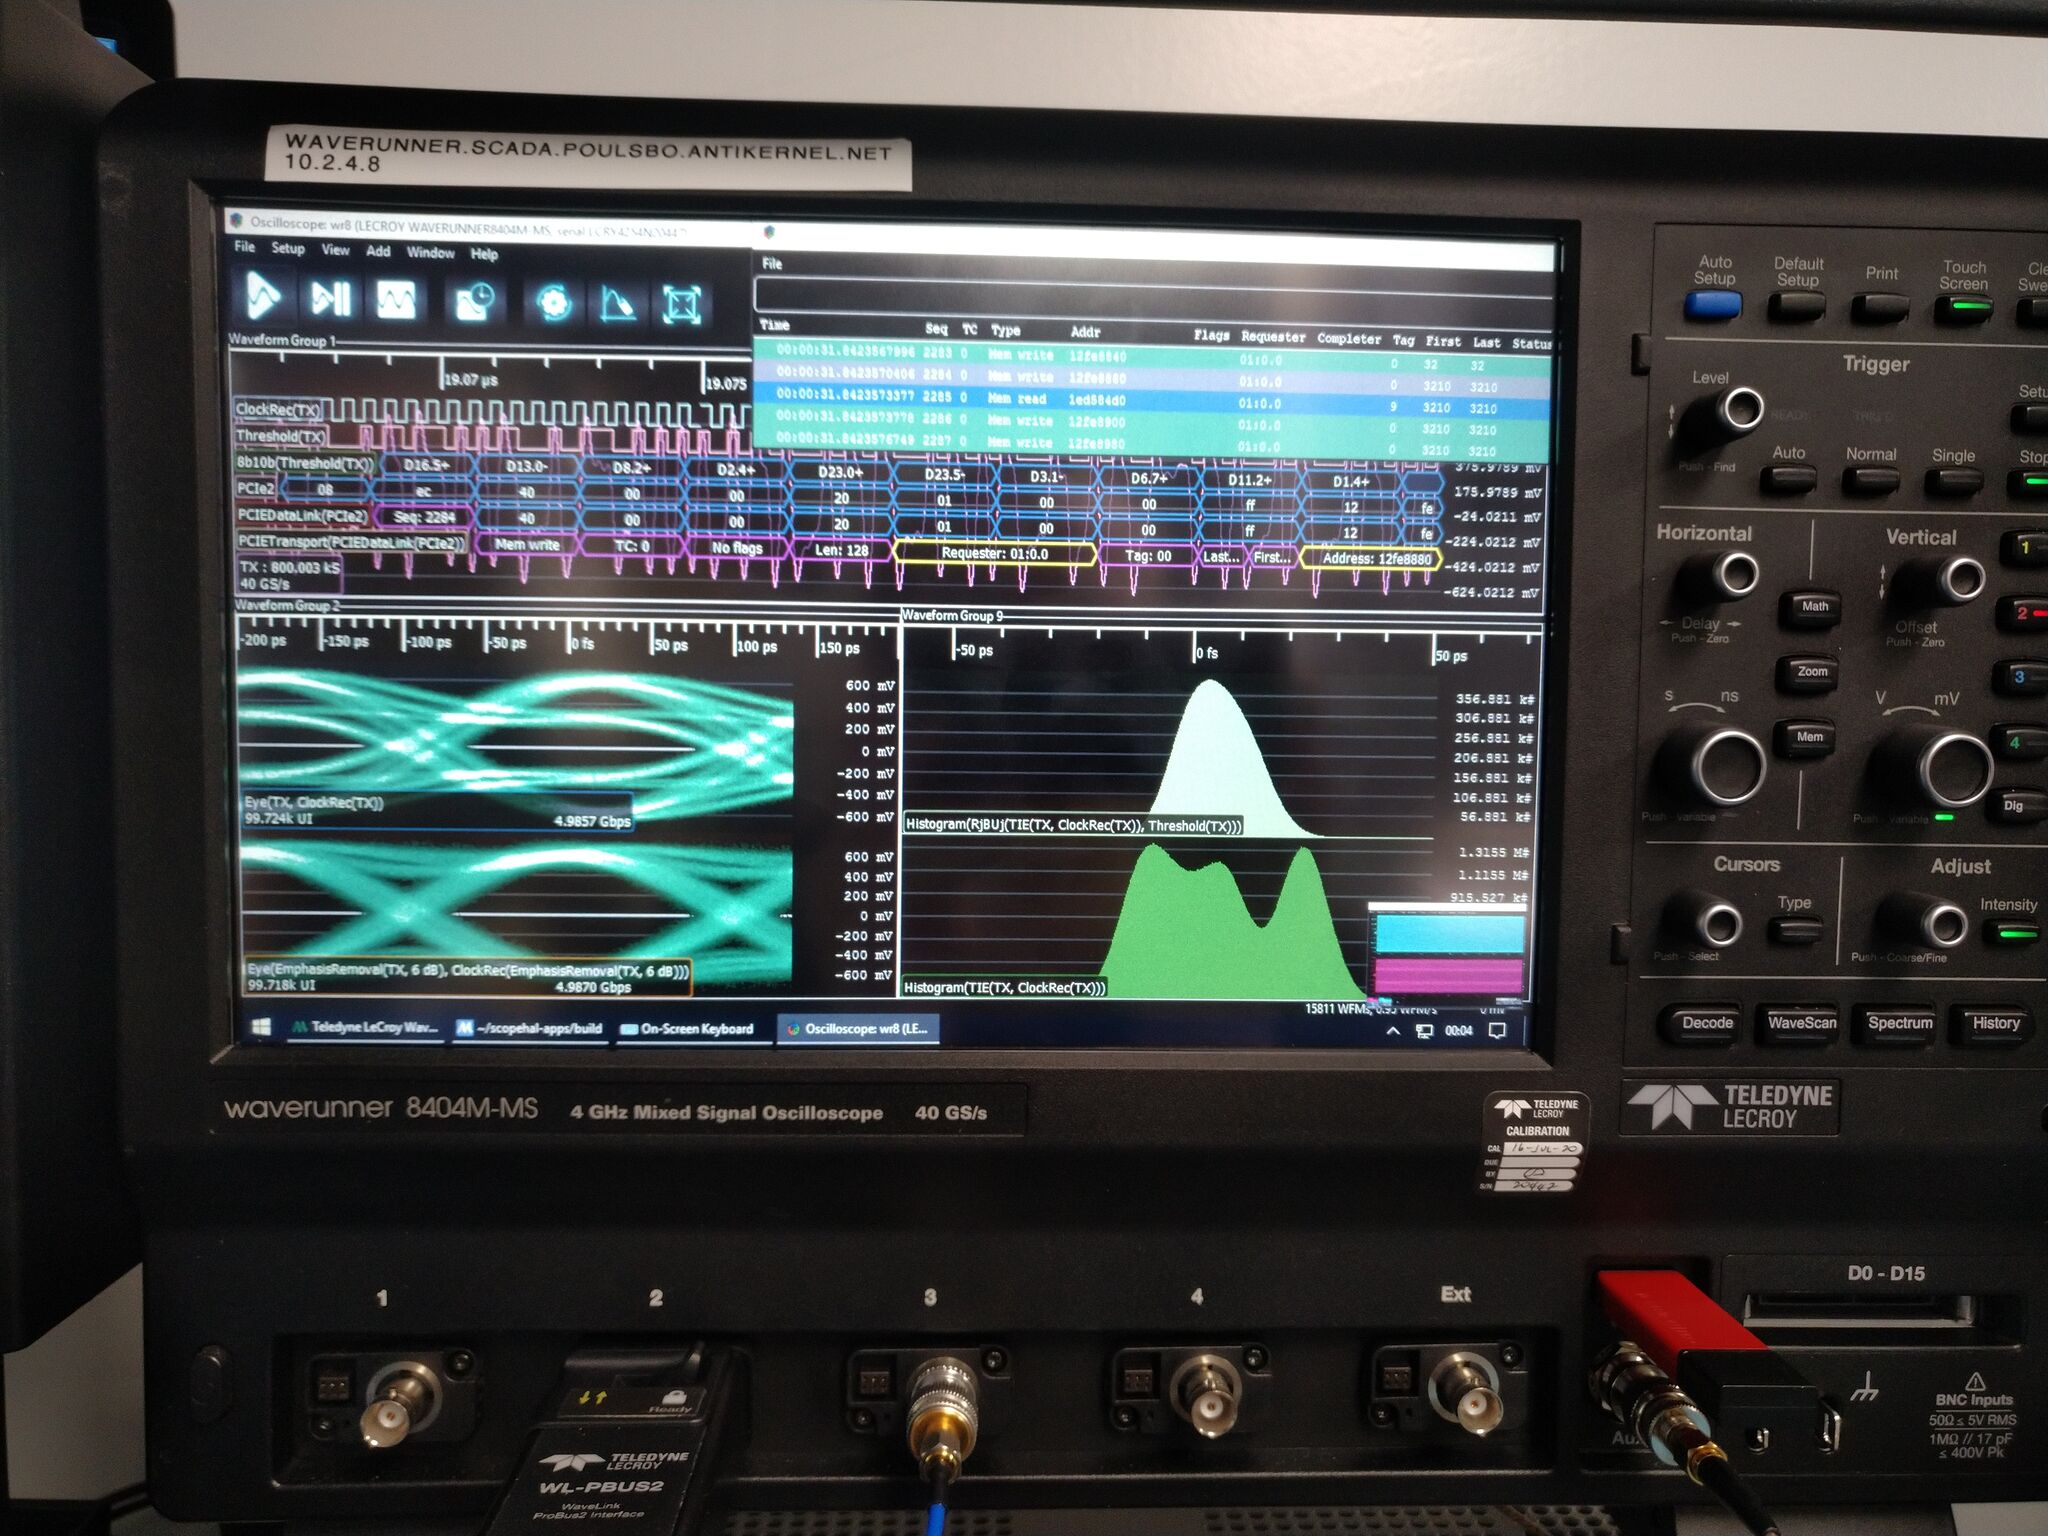Image resolution: width=2048 pixels, height=1536 pixels.
Task: Click the taskbar clock showing 00:04
Action: coord(1459,1031)
